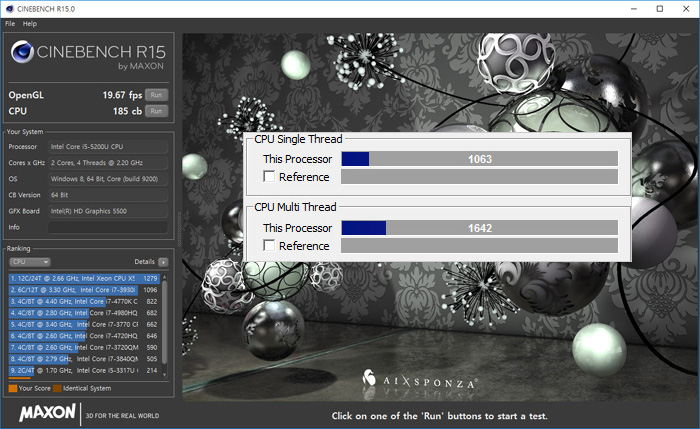Open the Help menu
The height and width of the screenshot is (429, 700).
click(30, 24)
